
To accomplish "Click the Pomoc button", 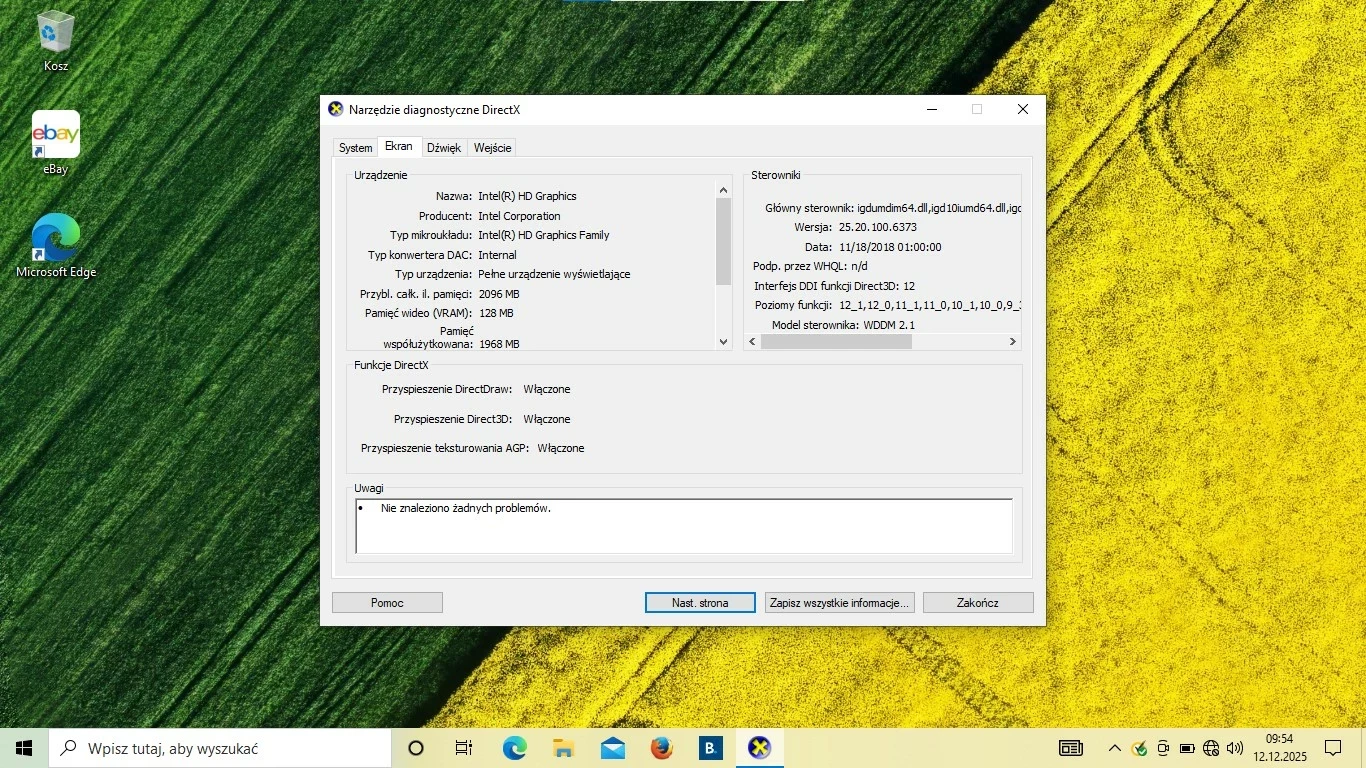I will click(387, 602).
